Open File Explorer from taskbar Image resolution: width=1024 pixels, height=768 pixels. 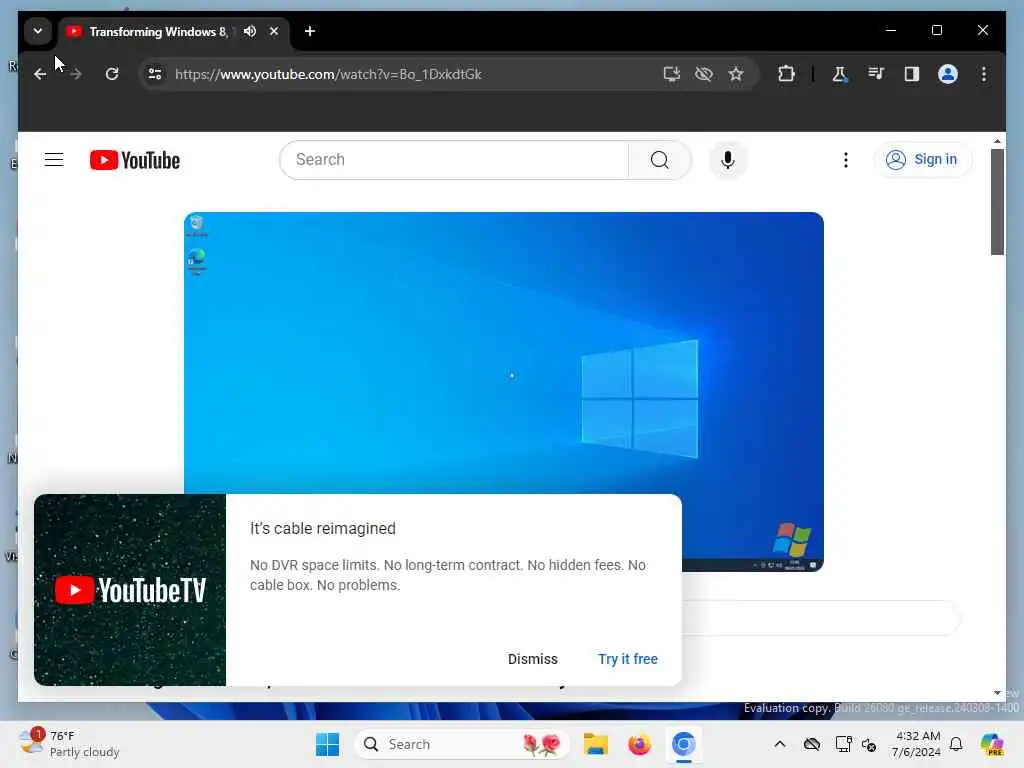596,744
